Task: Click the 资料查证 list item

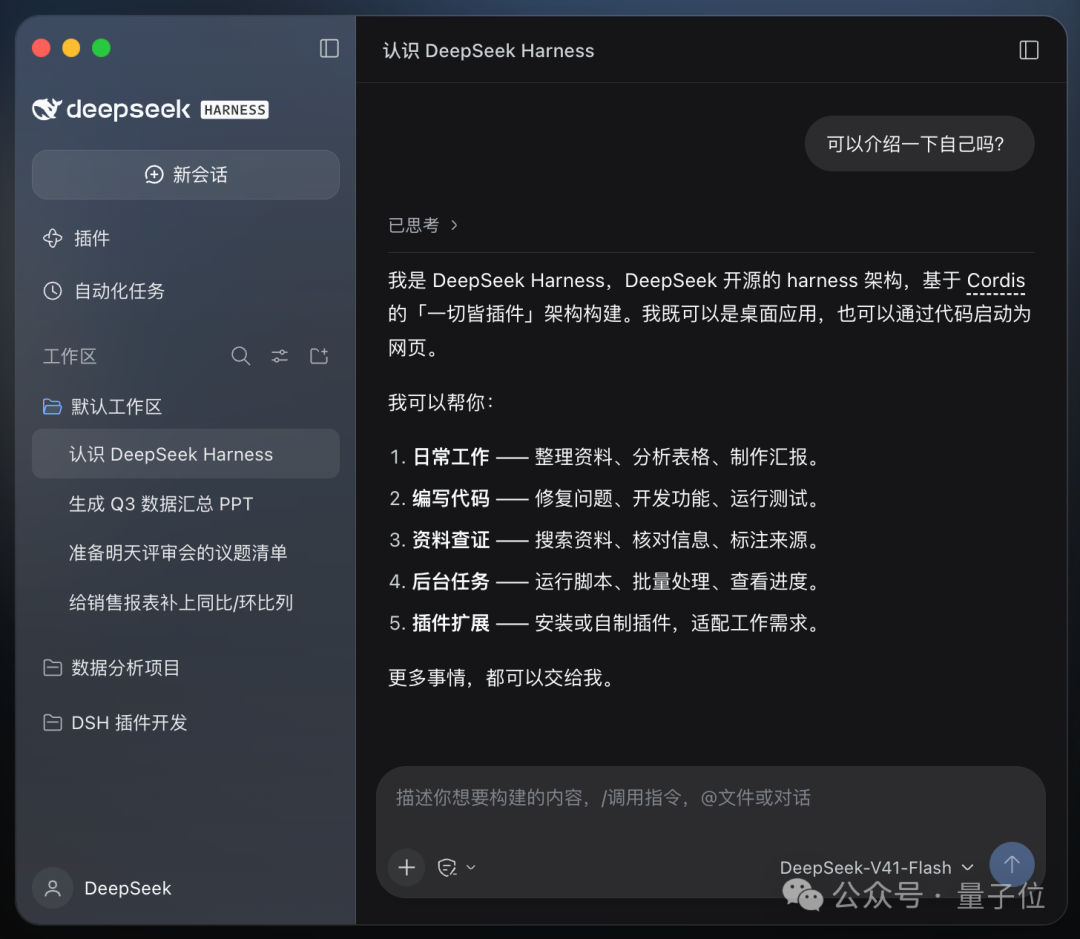Action: point(606,539)
